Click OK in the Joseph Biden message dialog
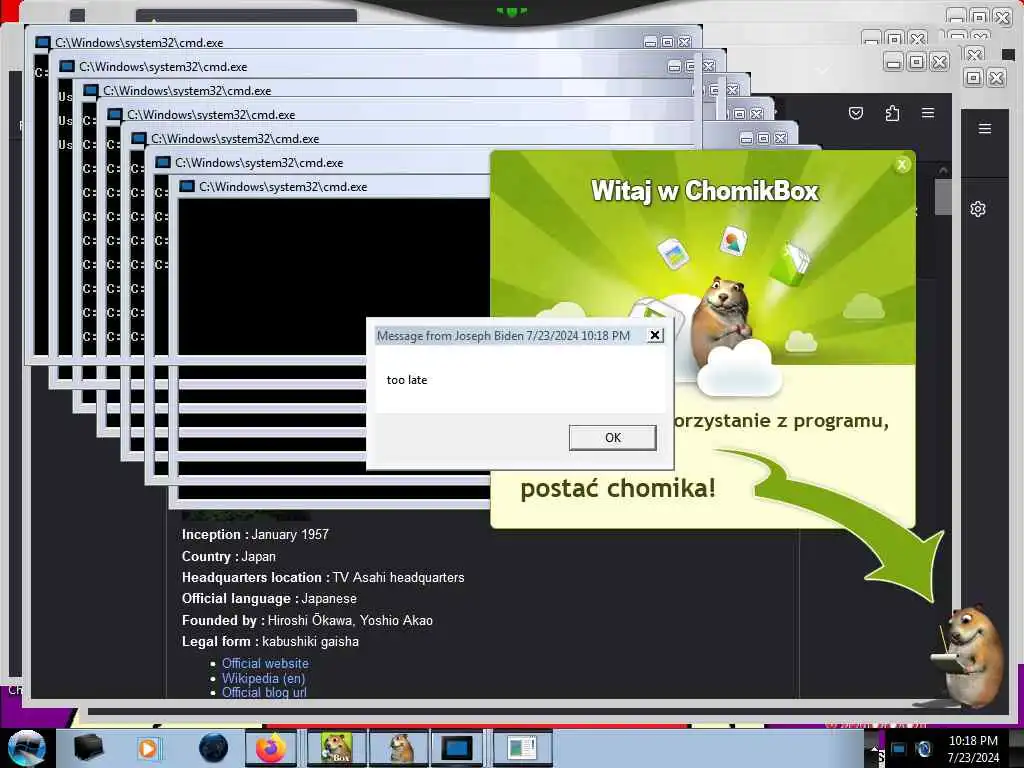1024x768 pixels. (613, 438)
